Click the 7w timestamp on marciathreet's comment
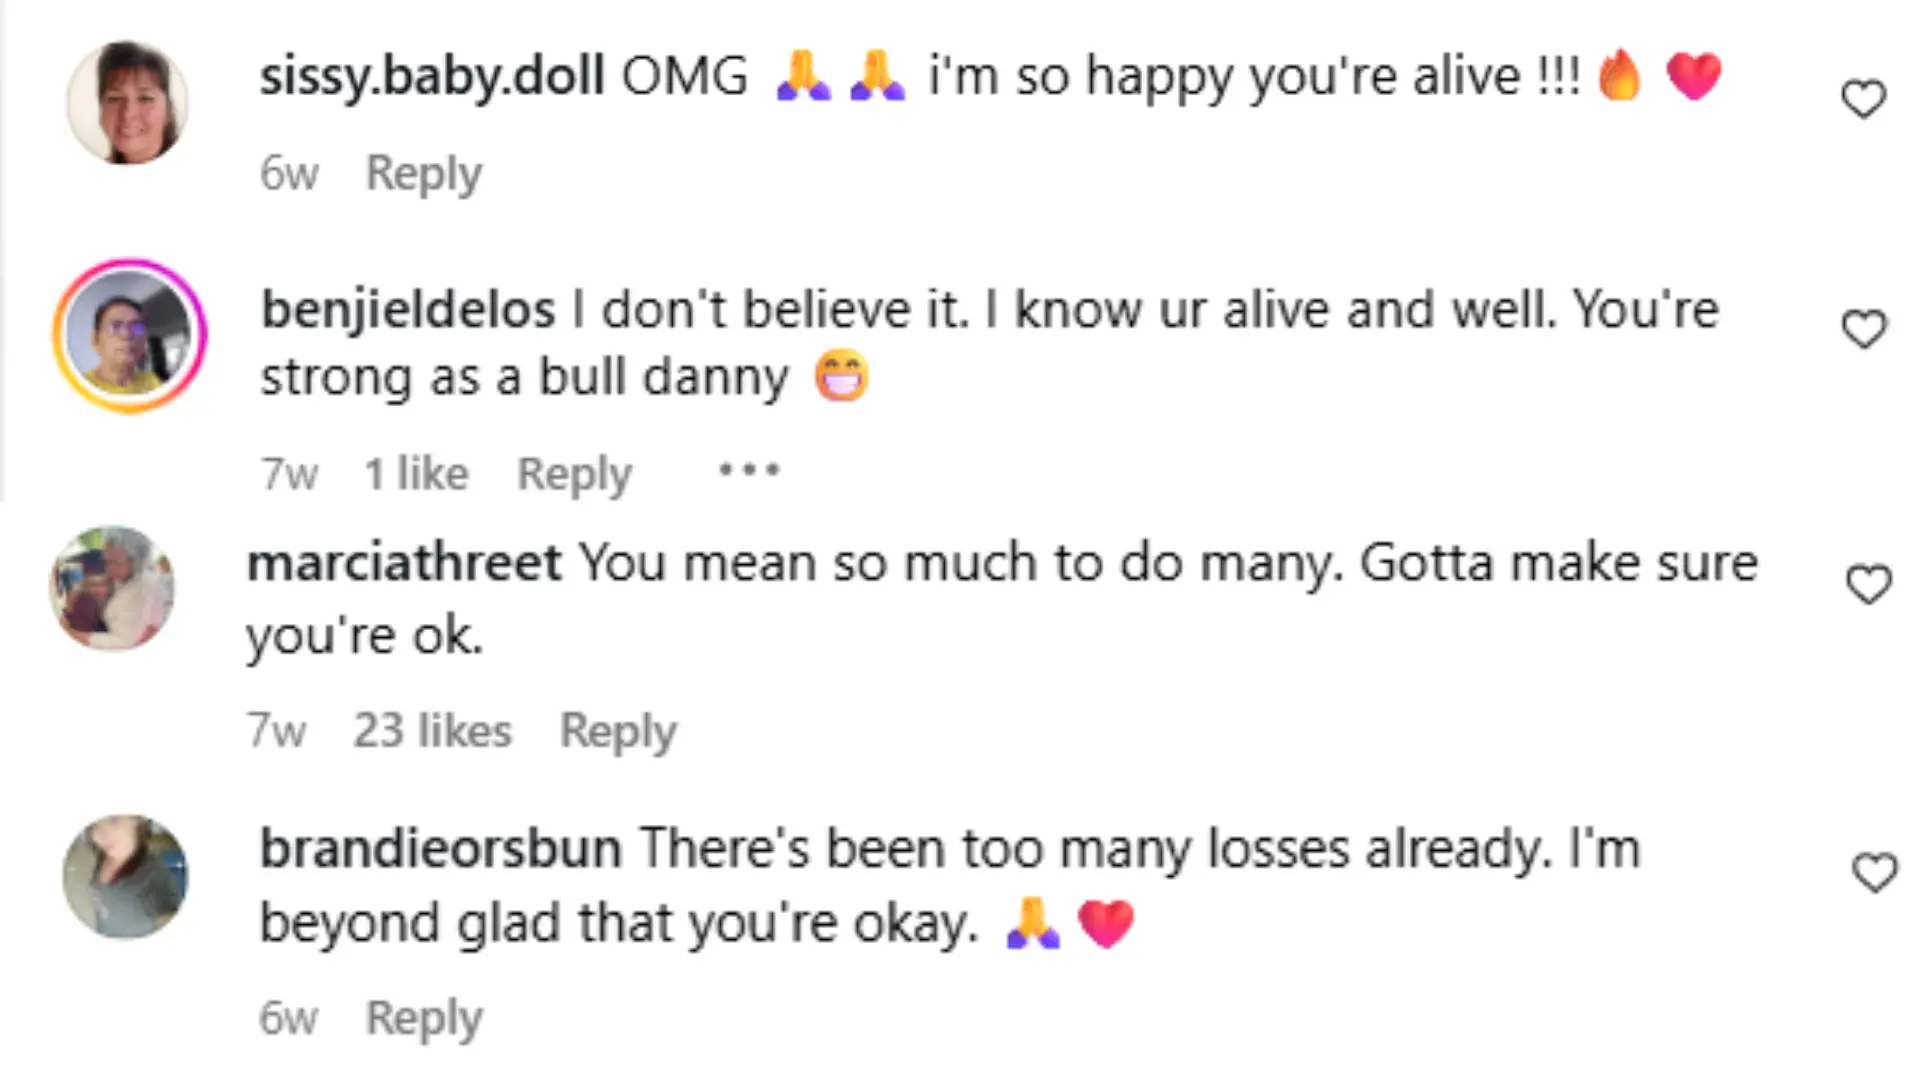 [x=276, y=730]
